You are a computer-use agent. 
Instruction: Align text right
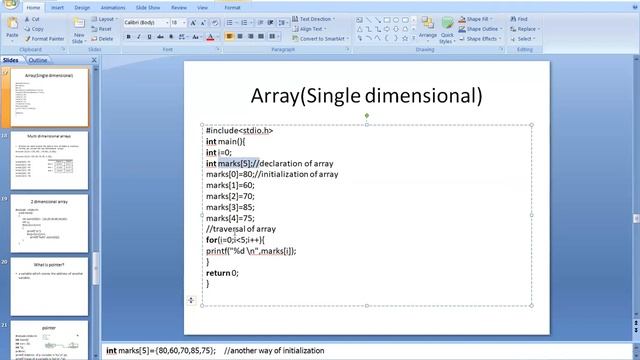pyautogui.click(x=251, y=37)
